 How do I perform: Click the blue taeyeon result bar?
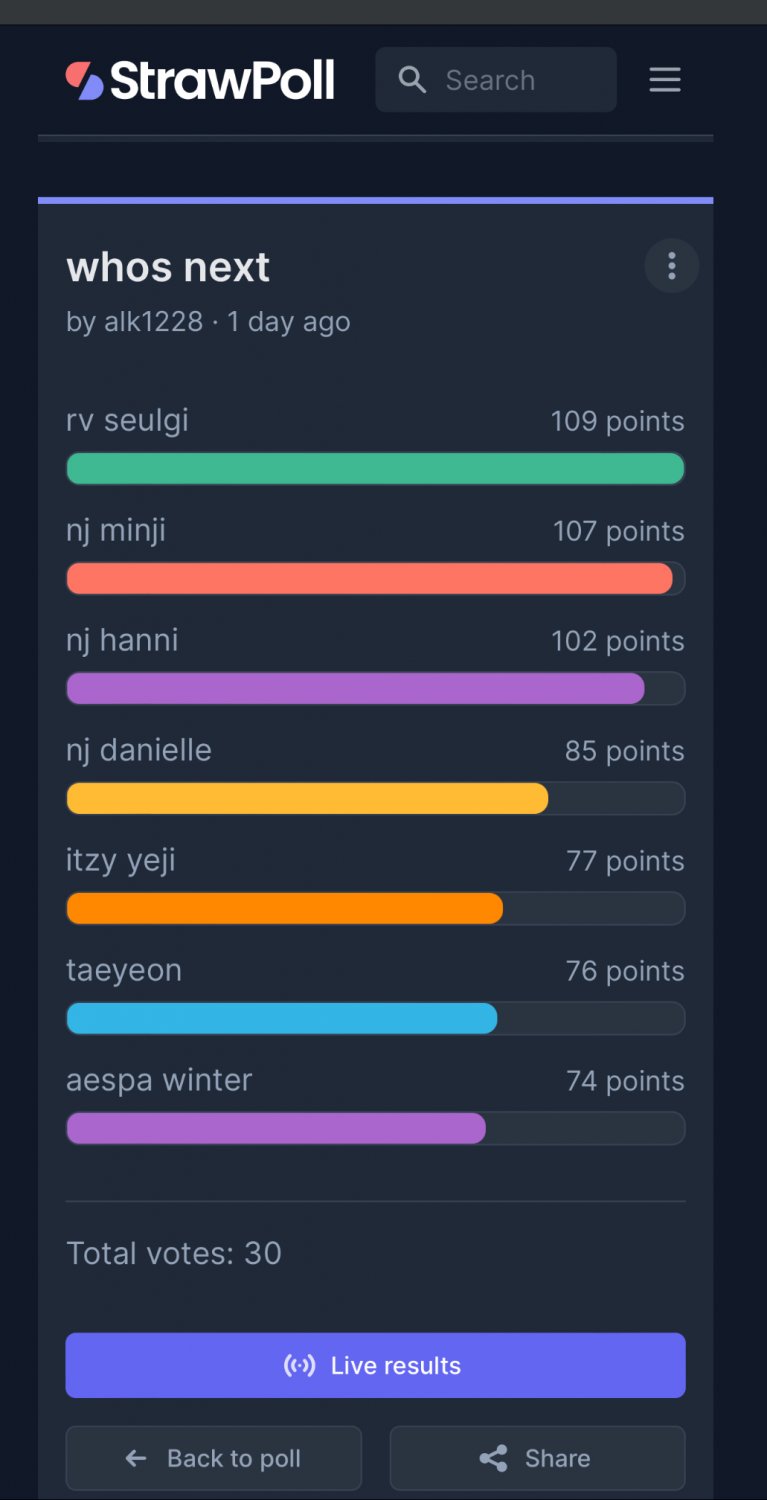pos(282,1018)
